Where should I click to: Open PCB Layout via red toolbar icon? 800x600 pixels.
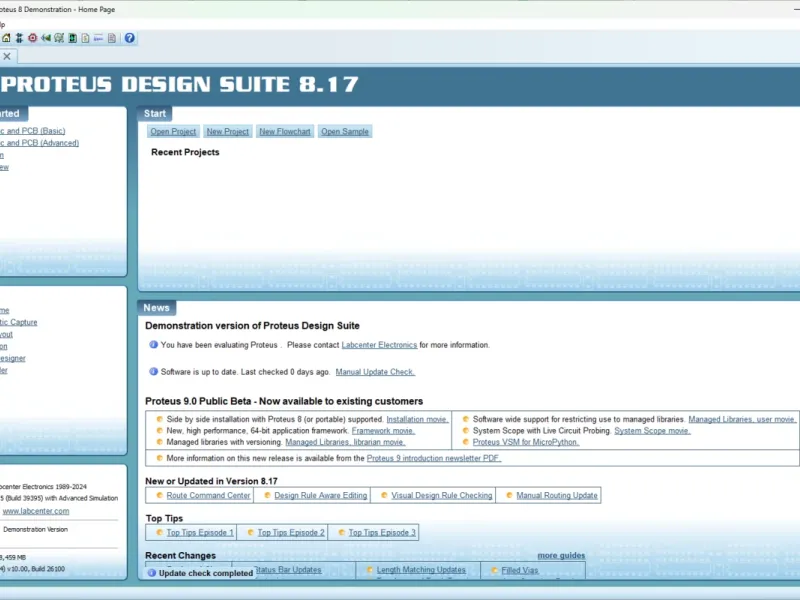[33, 38]
